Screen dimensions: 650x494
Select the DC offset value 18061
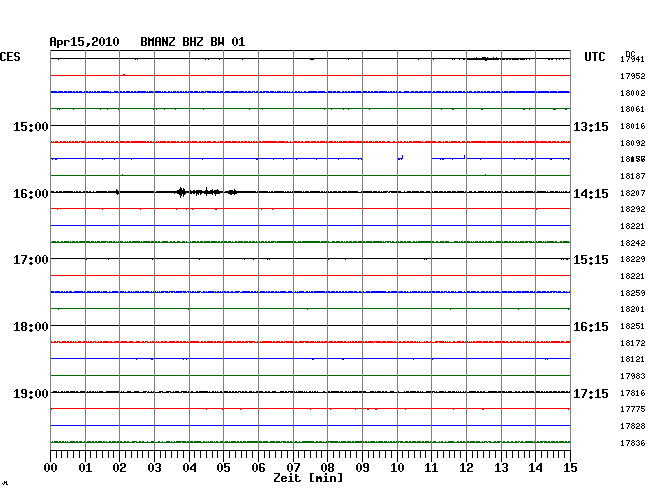633,109
